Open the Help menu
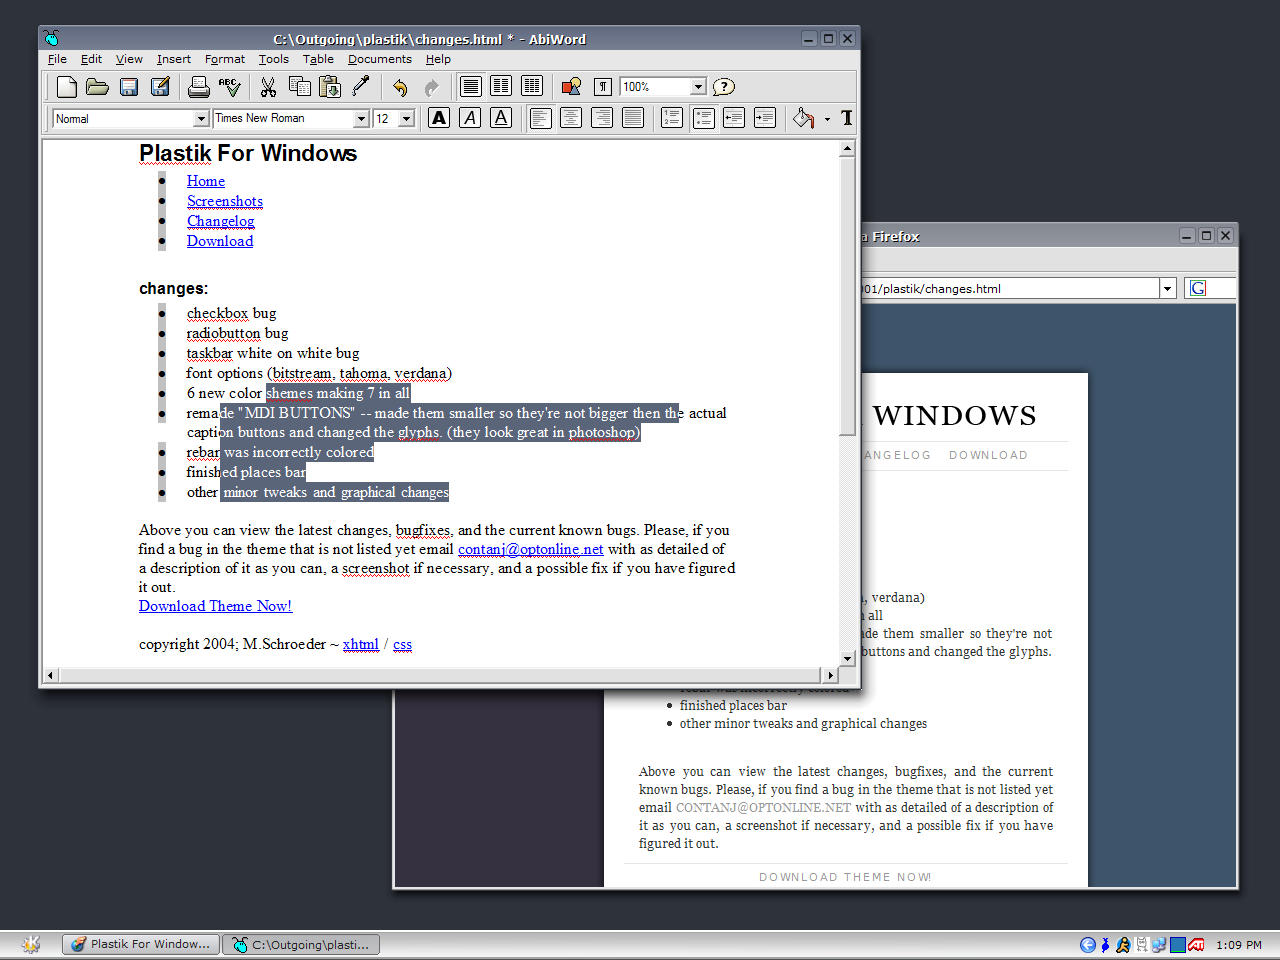The image size is (1280, 960). point(438,59)
